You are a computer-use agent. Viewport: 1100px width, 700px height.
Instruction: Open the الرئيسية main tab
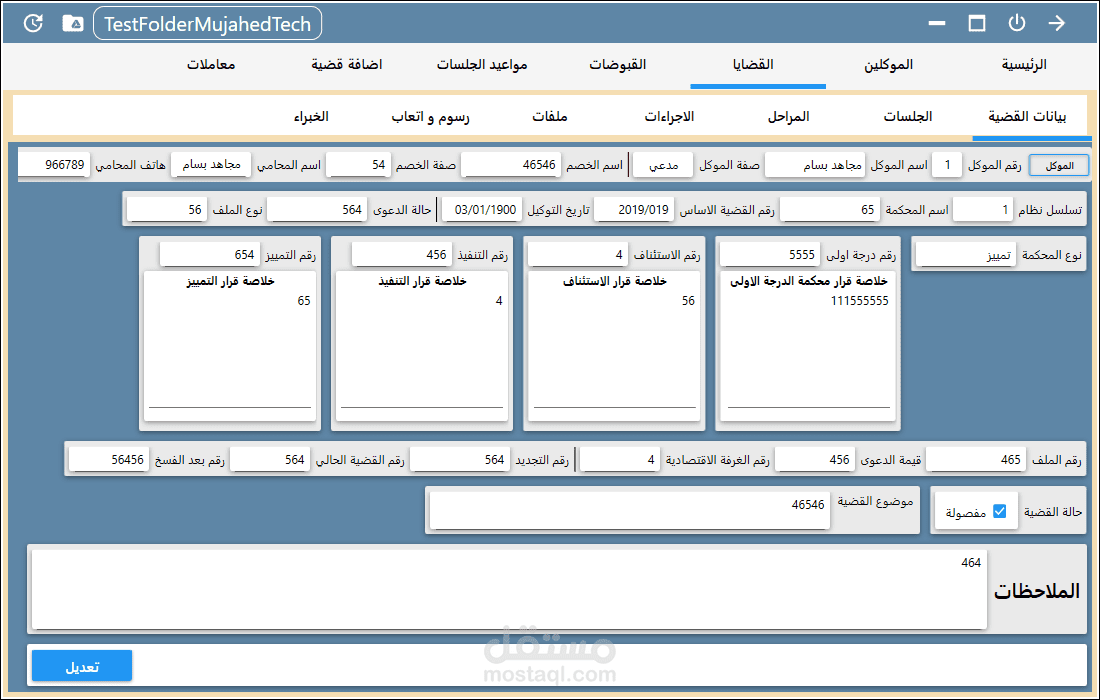[1024, 65]
